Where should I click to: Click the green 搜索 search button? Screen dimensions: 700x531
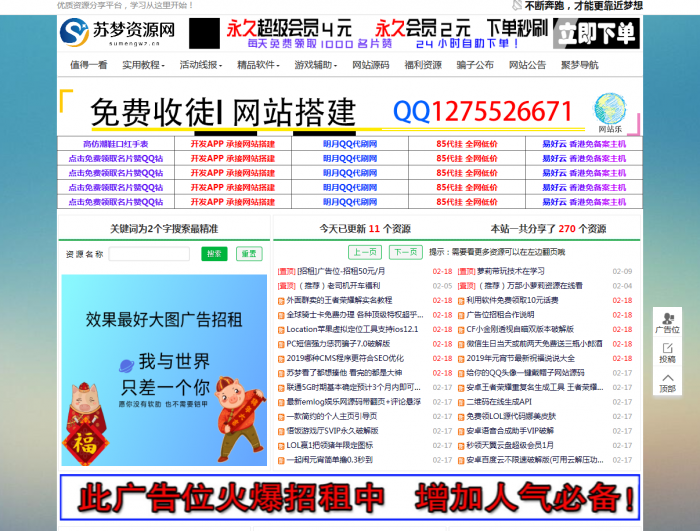pyautogui.click(x=214, y=254)
